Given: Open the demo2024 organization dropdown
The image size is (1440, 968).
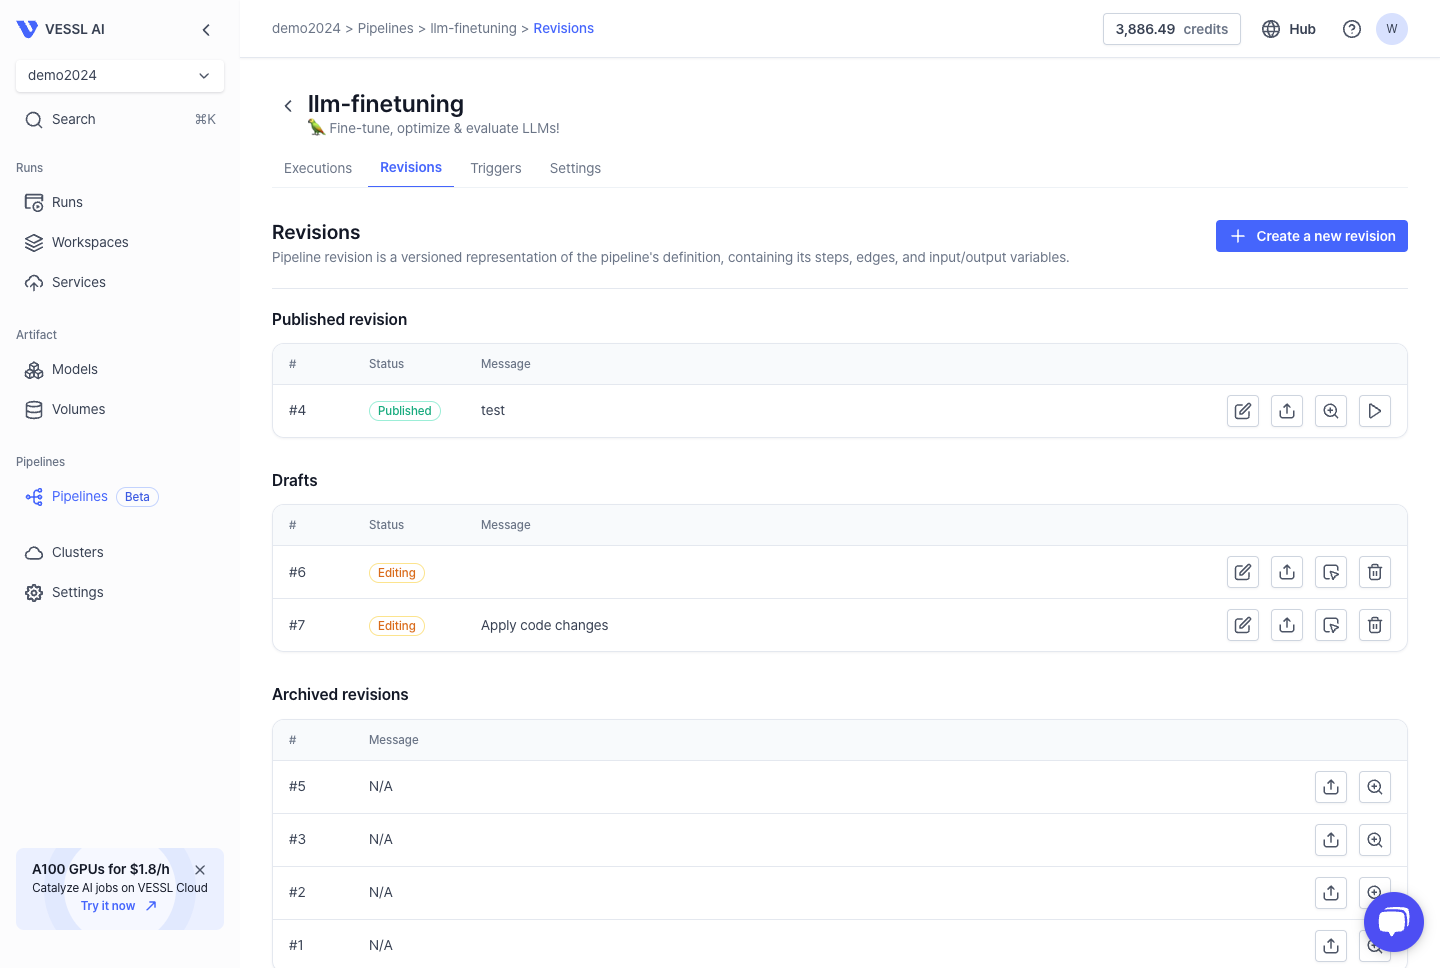Looking at the screenshot, I should (x=120, y=75).
